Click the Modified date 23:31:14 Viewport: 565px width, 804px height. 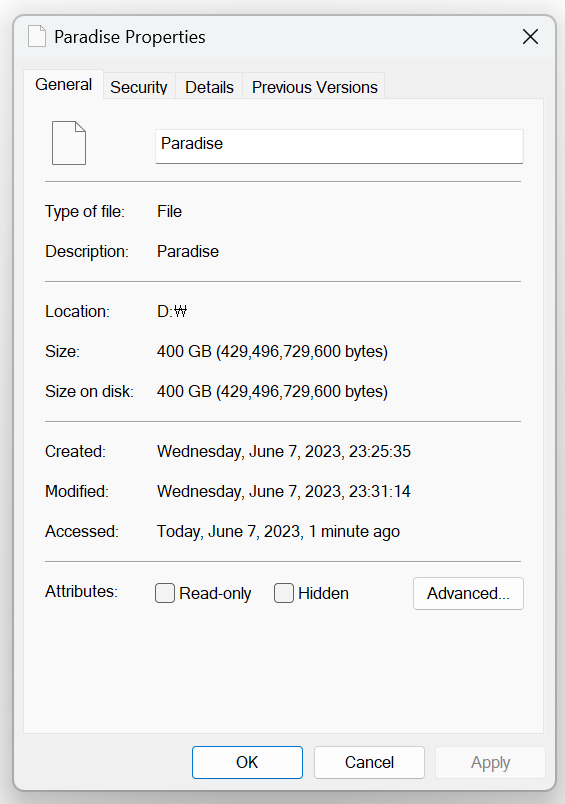[x=284, y=491]
